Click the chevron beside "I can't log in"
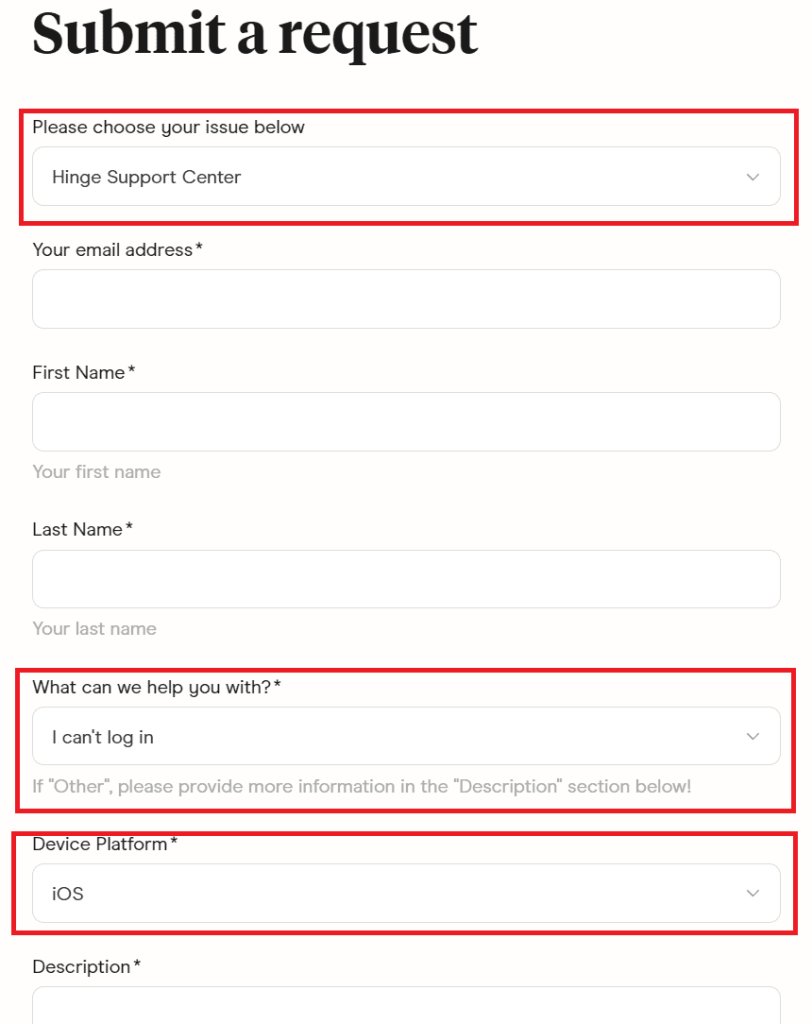Screen dimensions: 812x1024 (x=753, y=735)
